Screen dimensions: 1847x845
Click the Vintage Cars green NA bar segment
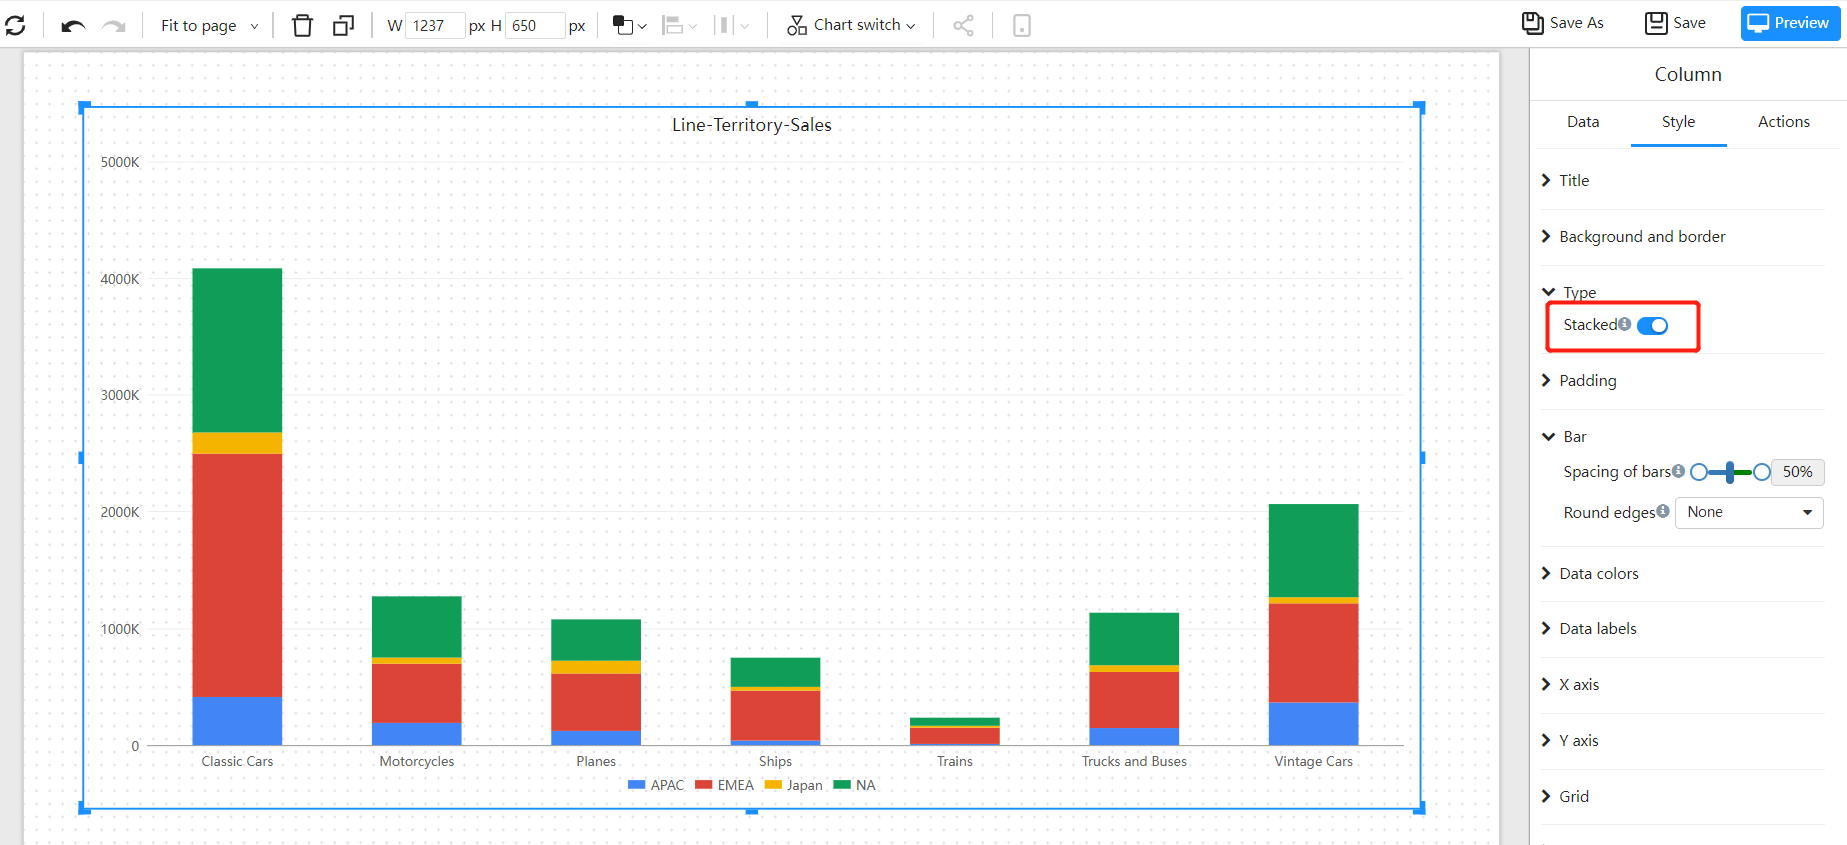[x=1314, y=551]
